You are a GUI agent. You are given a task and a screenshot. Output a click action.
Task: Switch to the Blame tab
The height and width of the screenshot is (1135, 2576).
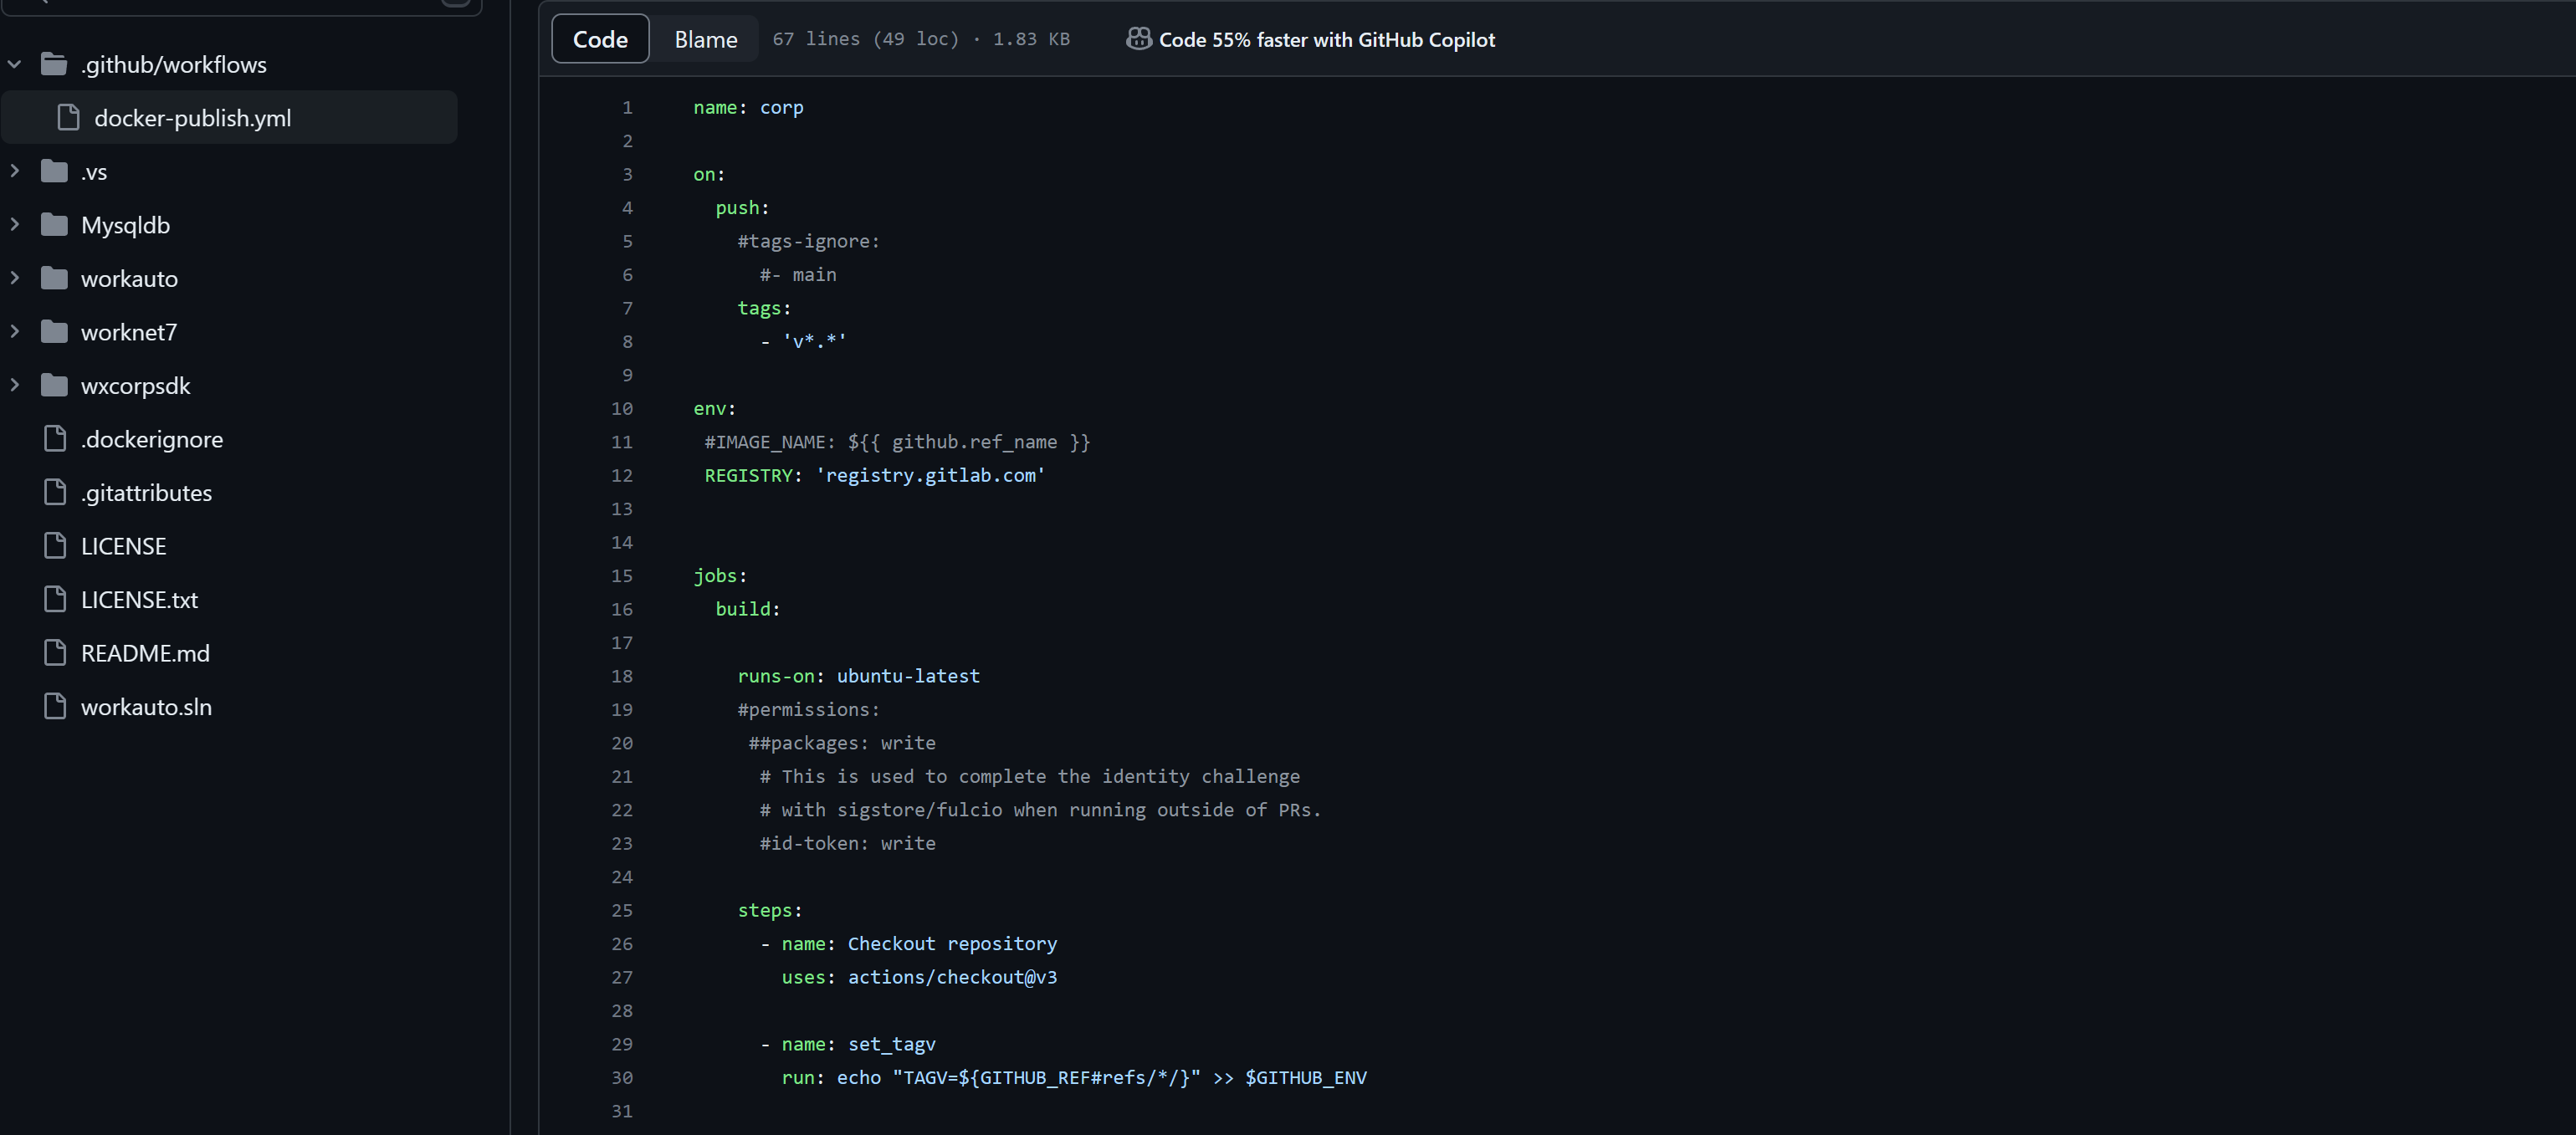706,39
